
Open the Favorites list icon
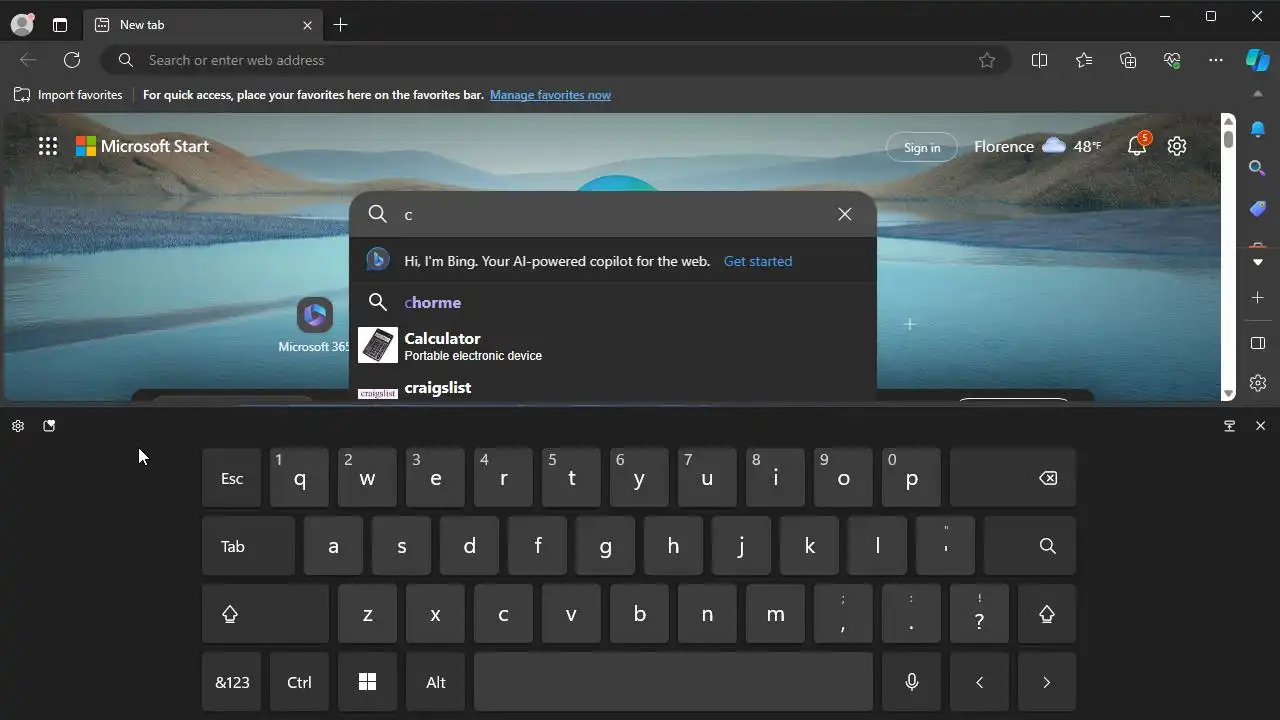1084,60
